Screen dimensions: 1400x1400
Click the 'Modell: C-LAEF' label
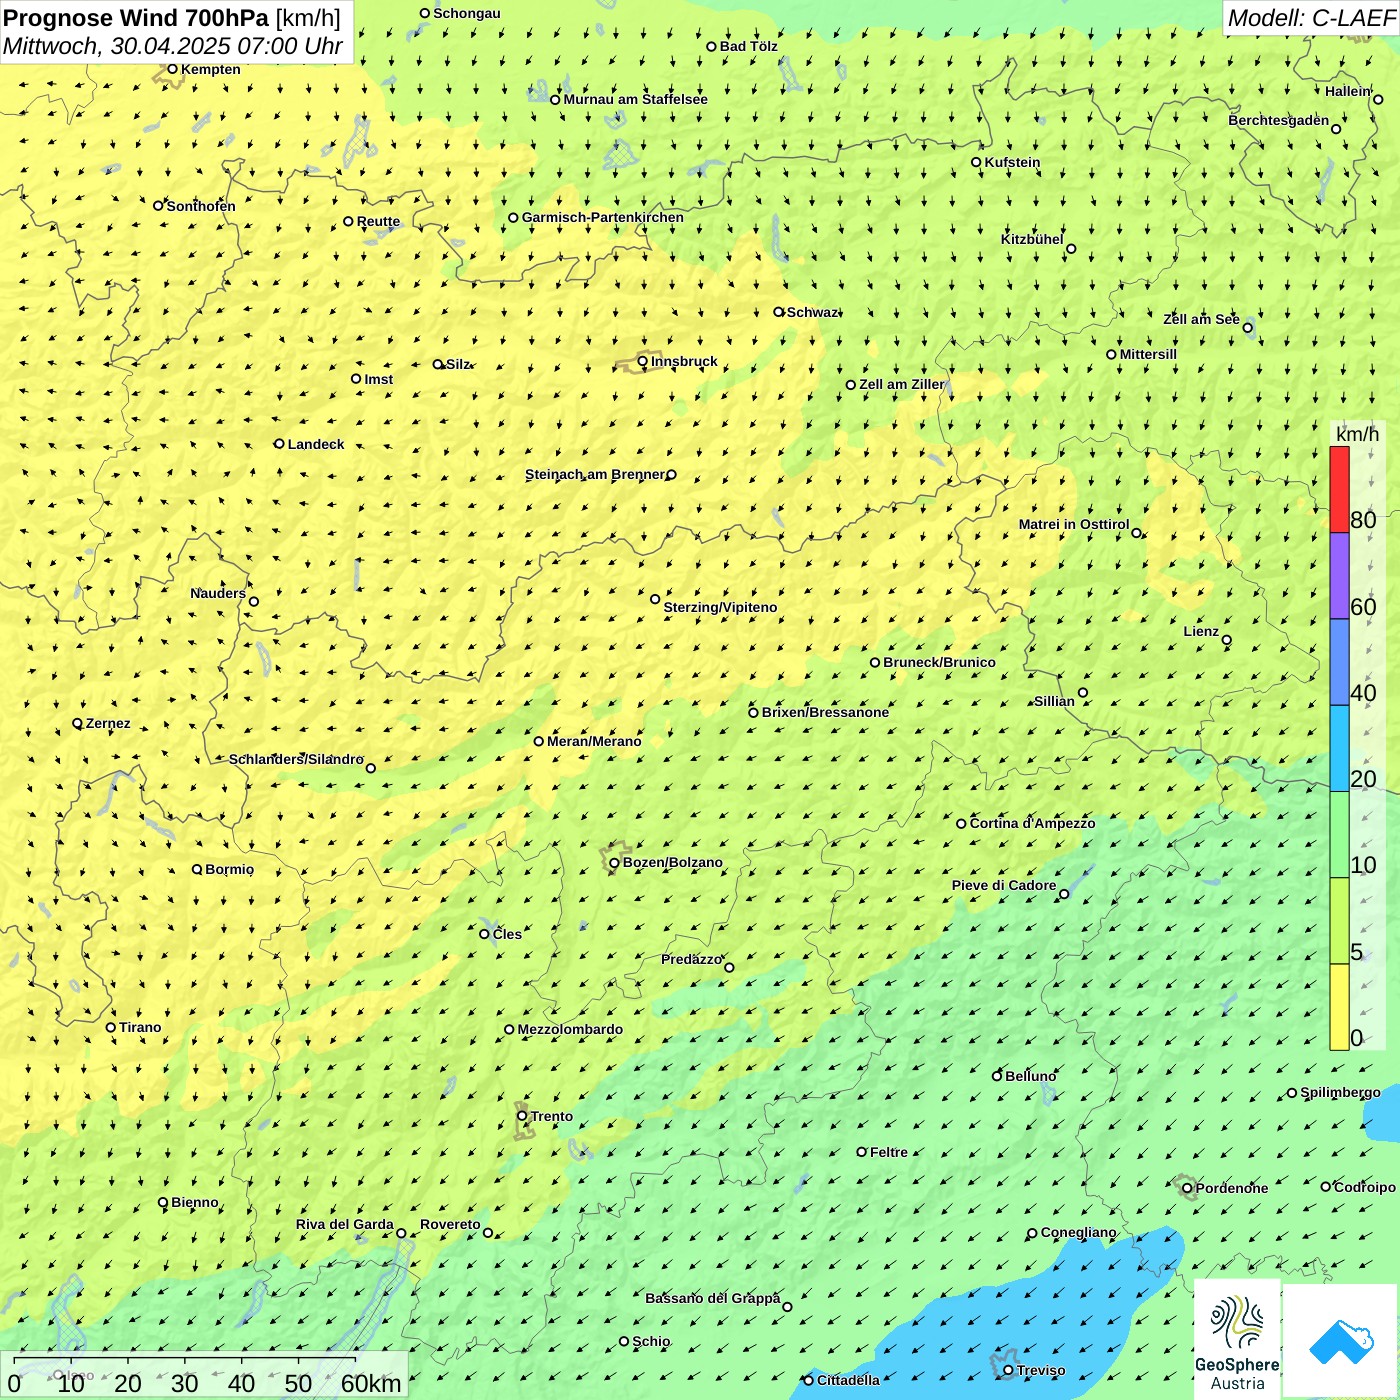(x=1311, y=18)
